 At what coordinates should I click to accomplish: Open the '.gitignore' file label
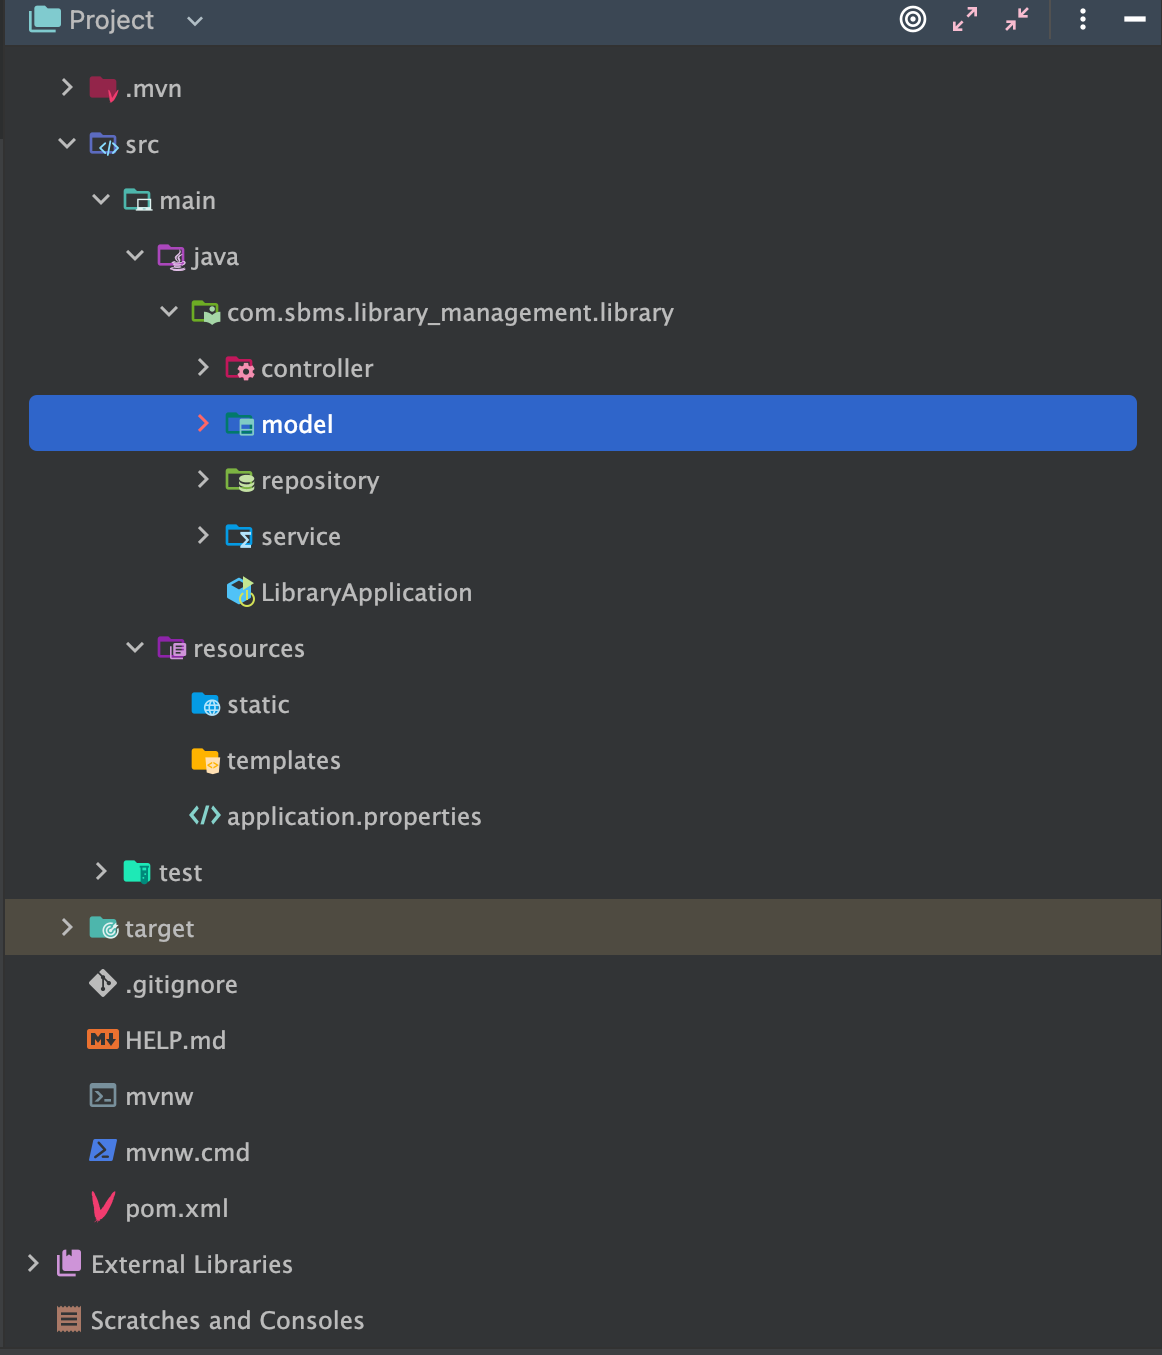point(181,985)
